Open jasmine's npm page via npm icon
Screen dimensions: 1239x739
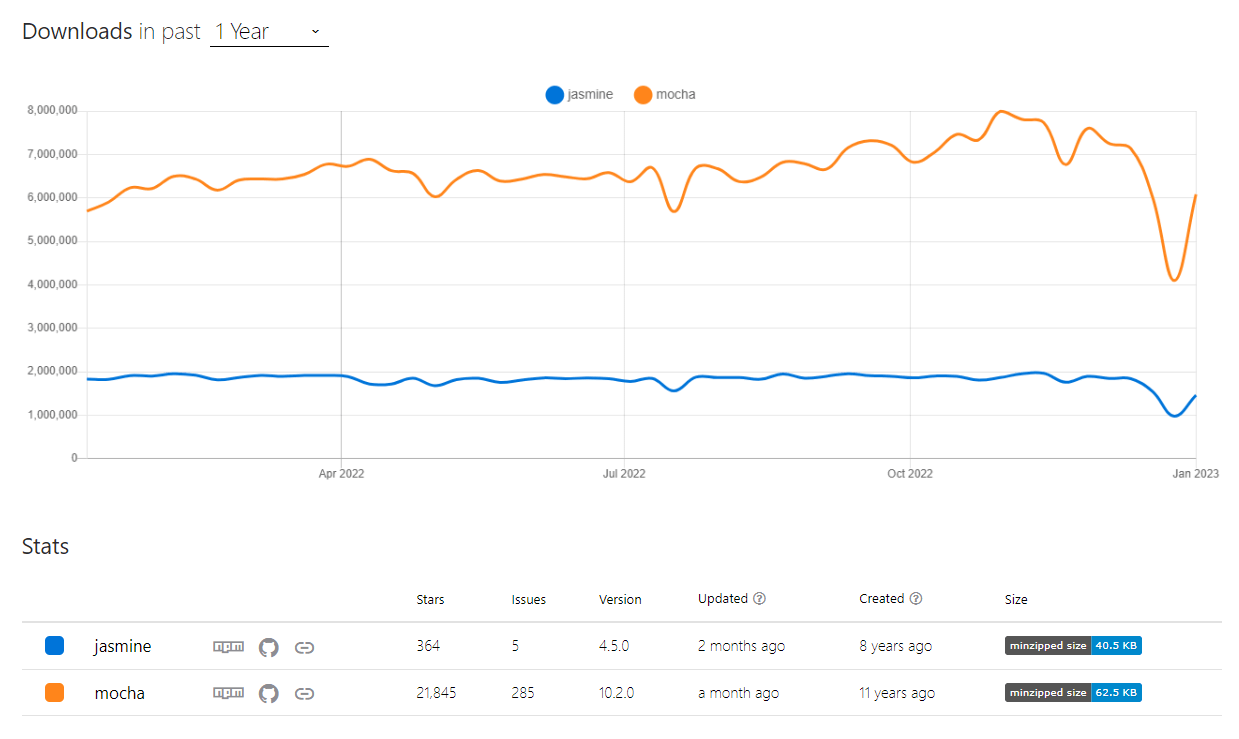(228, 647)
